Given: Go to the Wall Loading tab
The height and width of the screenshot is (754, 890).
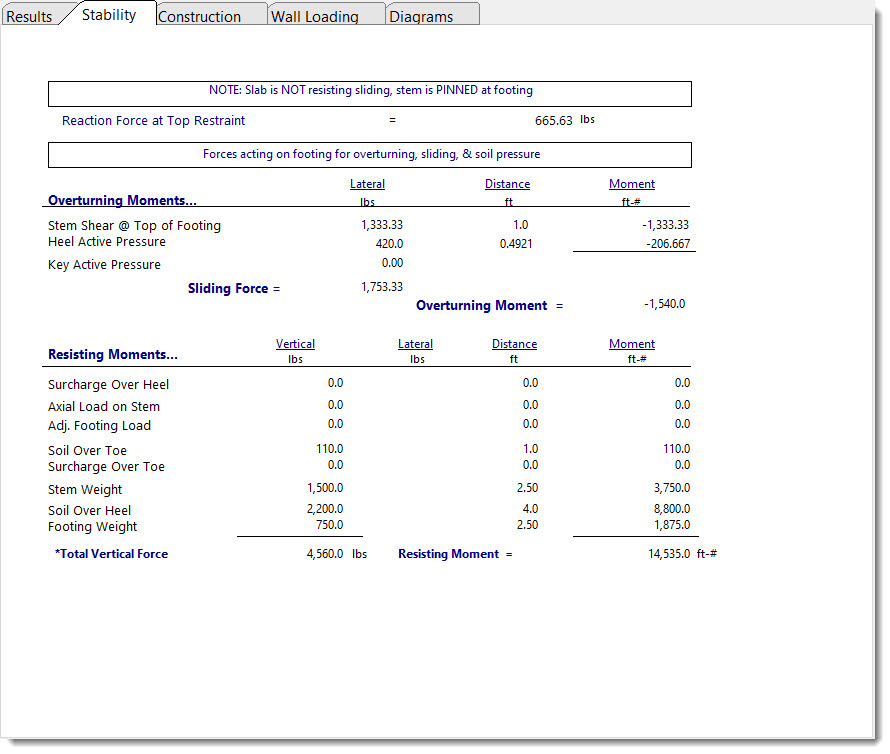Looking at the screenshot, I should pos(314,16).
